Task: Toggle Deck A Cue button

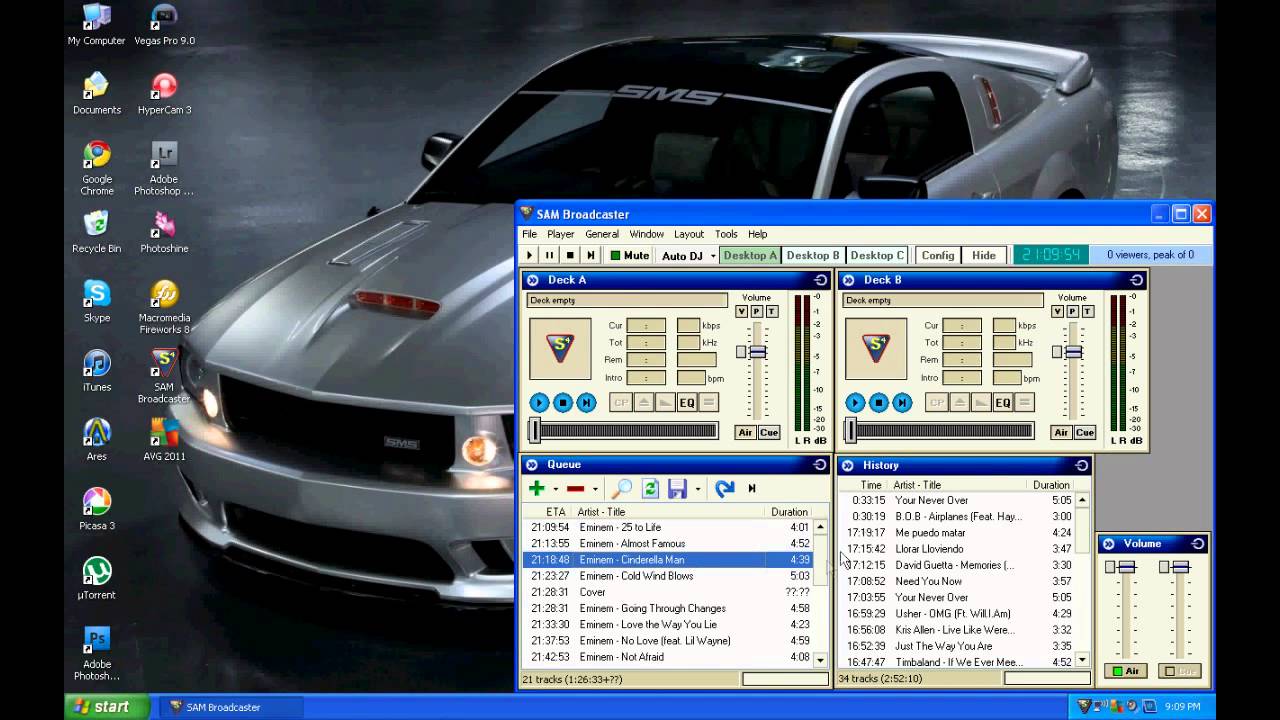Action: pos(769,433)
